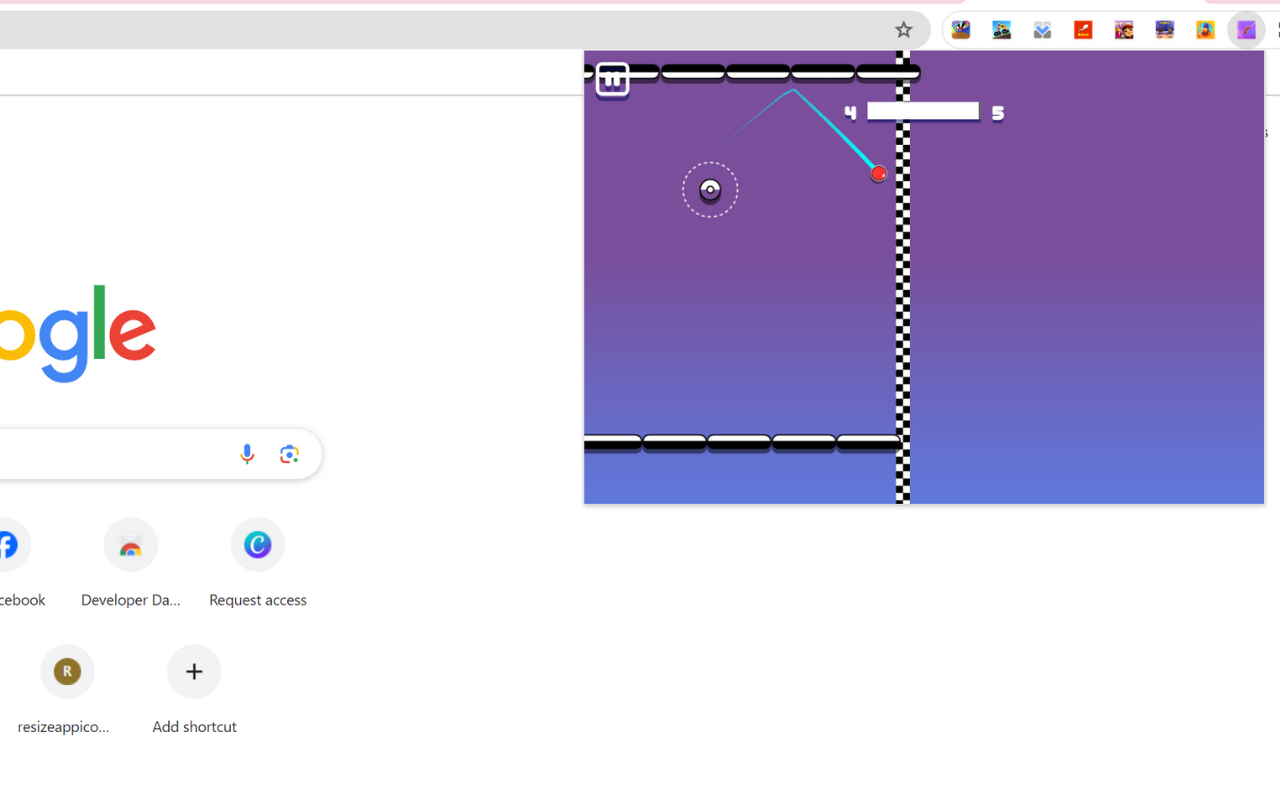Open Google Lens image search

(x=289, y=453)
